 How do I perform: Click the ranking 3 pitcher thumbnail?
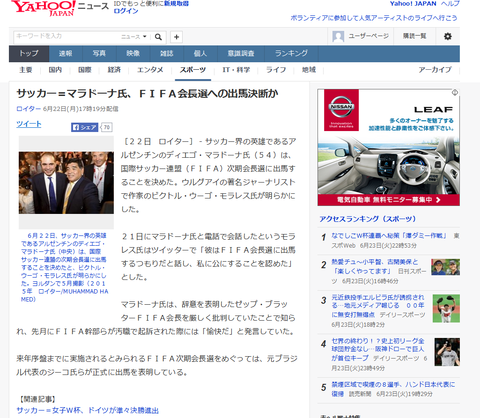(x=446, y=308)
